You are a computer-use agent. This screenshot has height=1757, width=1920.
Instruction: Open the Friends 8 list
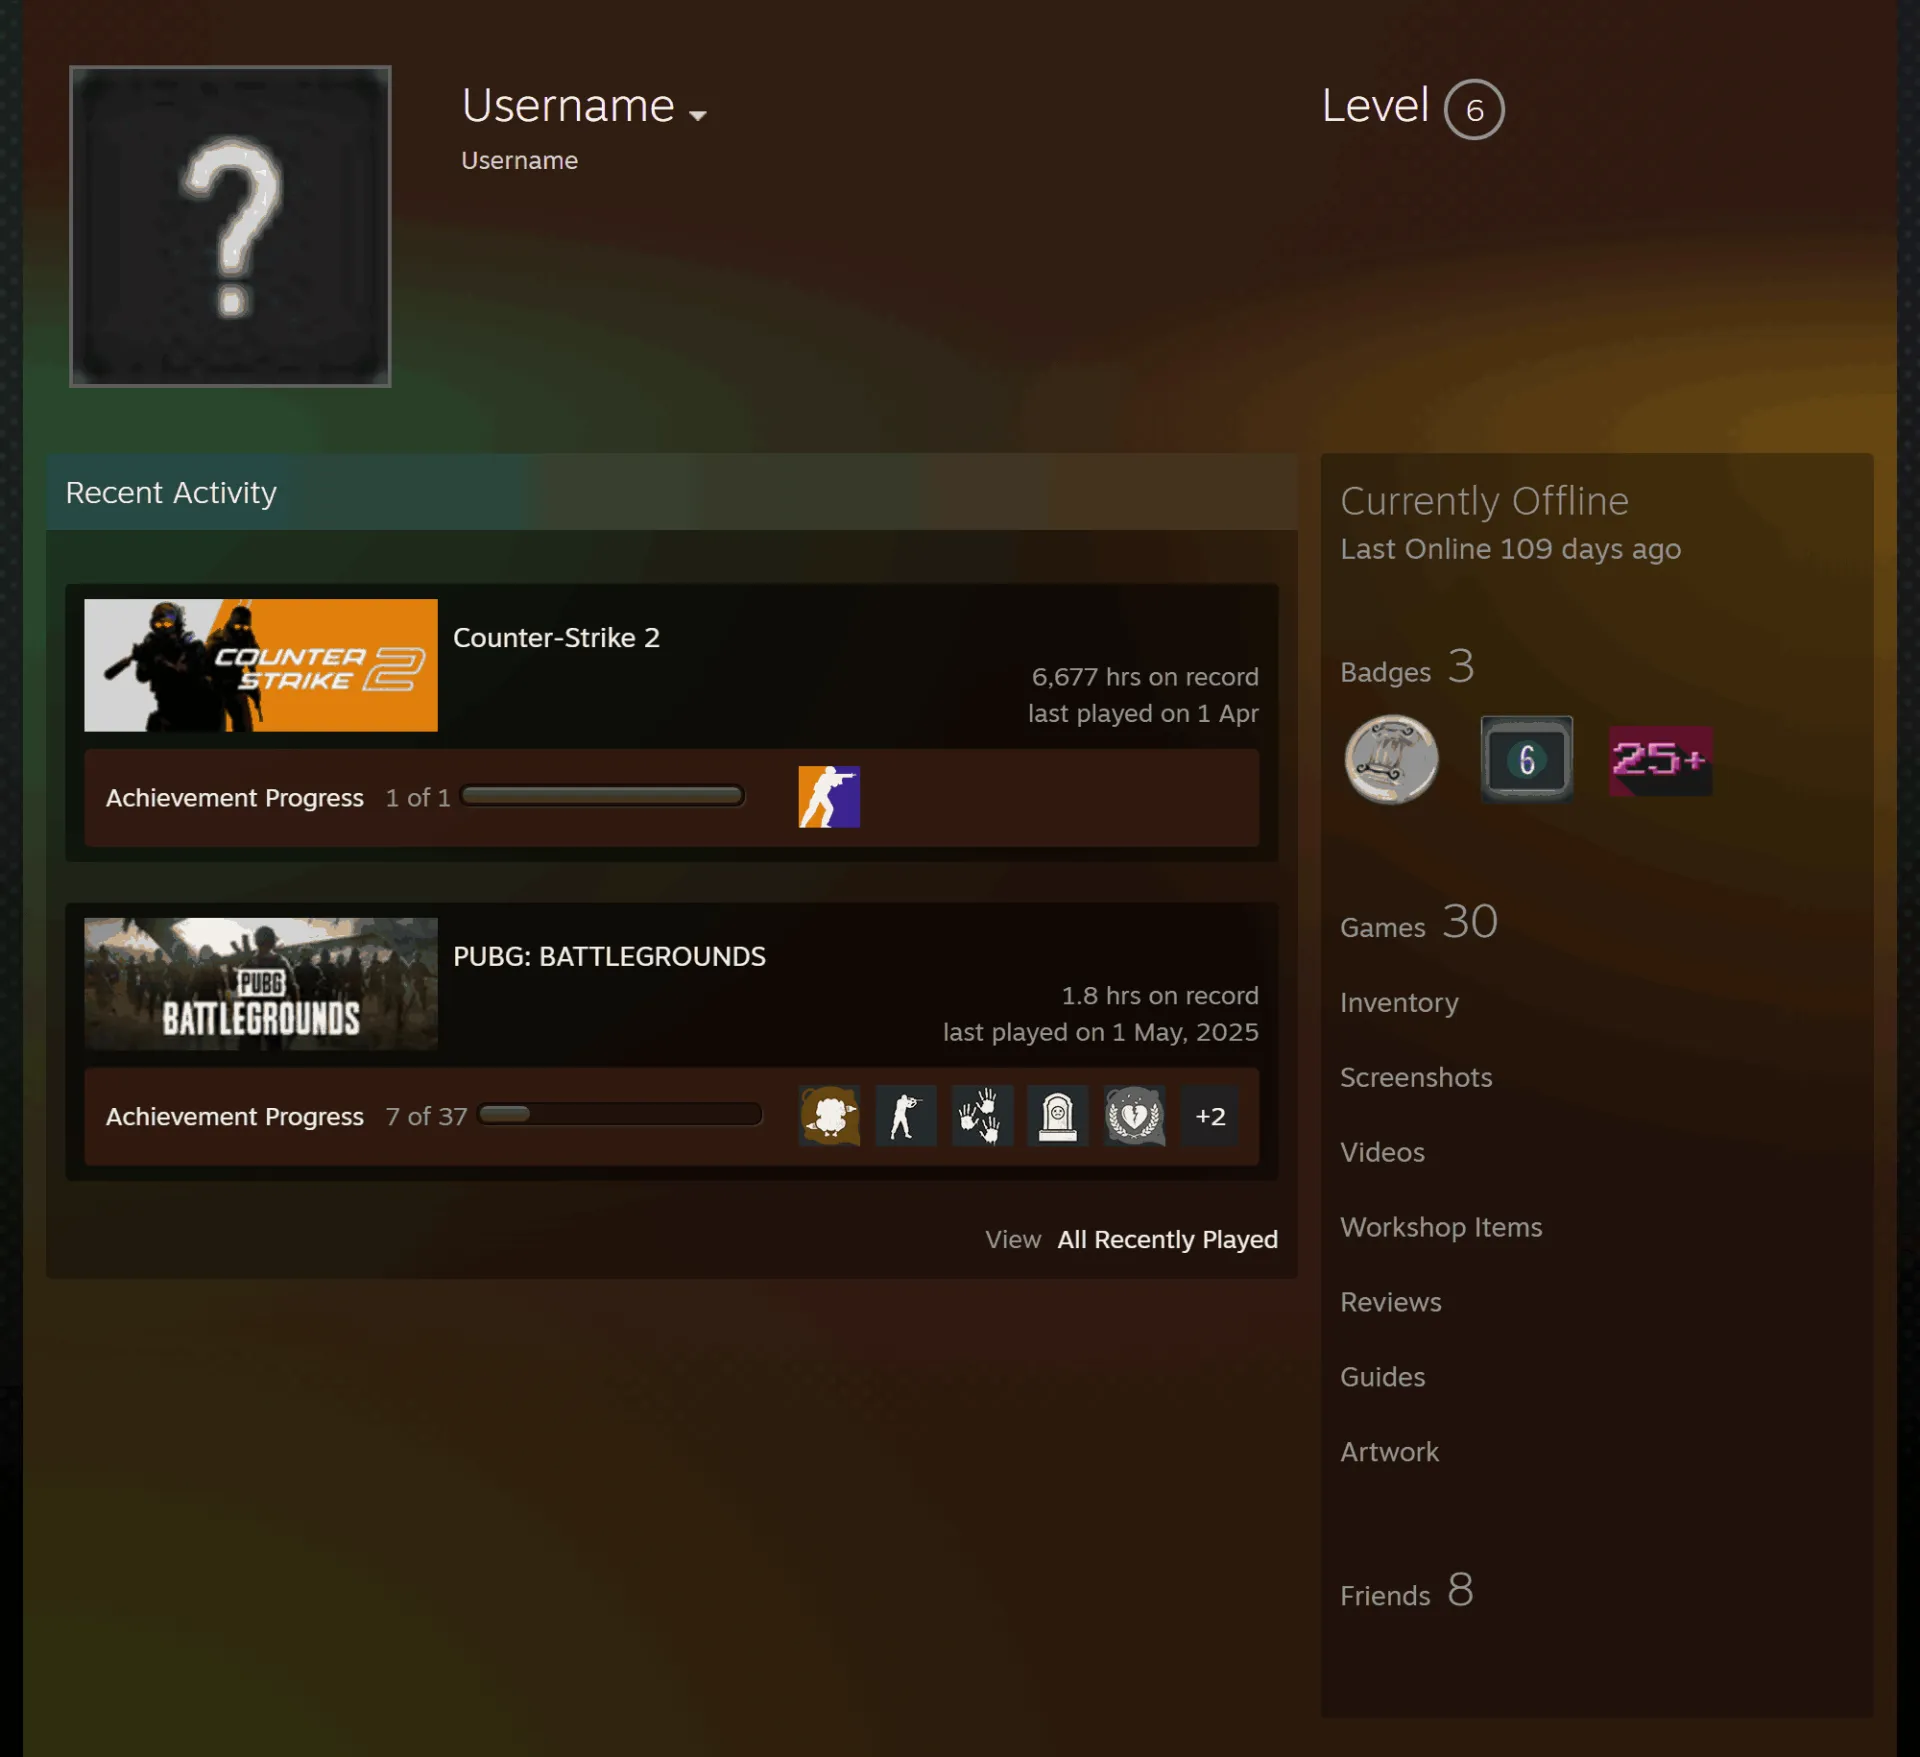pyautogui.click(x=1407, y=1591)
